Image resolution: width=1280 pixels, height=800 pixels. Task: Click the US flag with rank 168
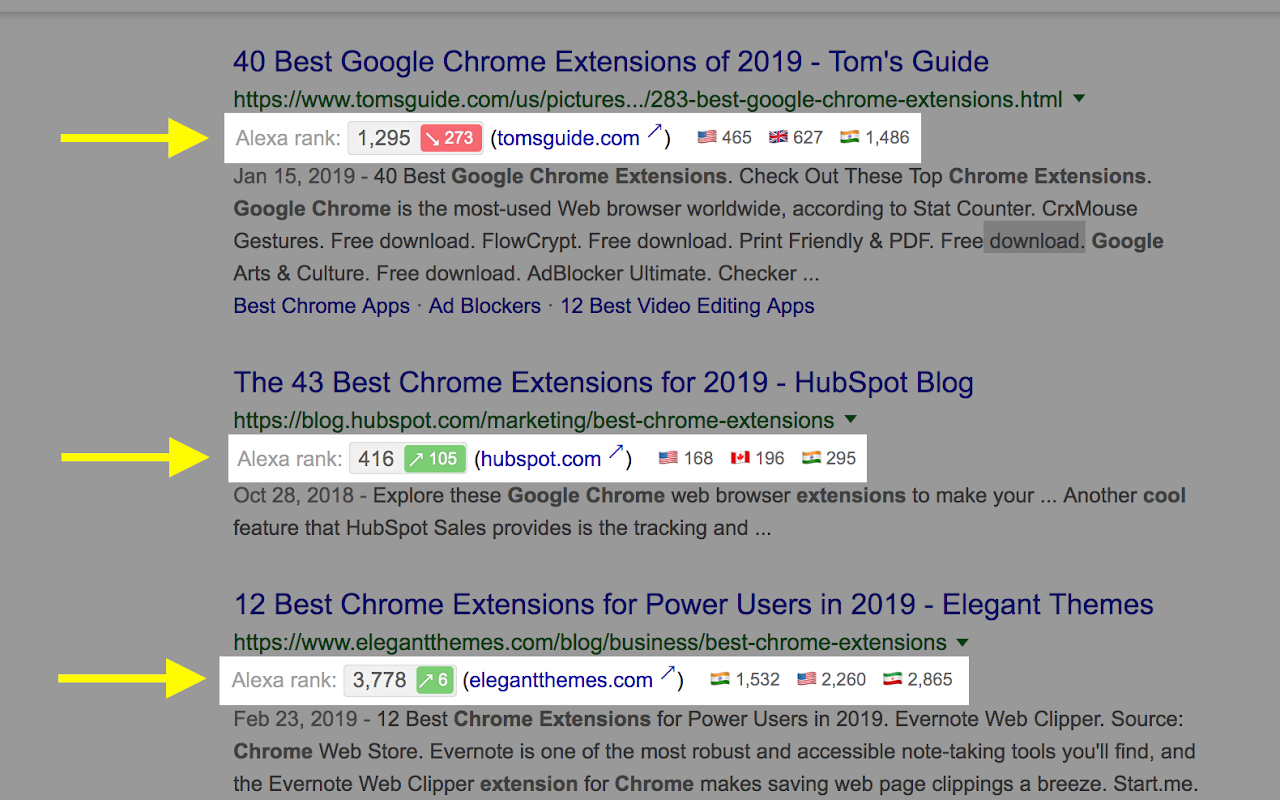pos(668,458)
